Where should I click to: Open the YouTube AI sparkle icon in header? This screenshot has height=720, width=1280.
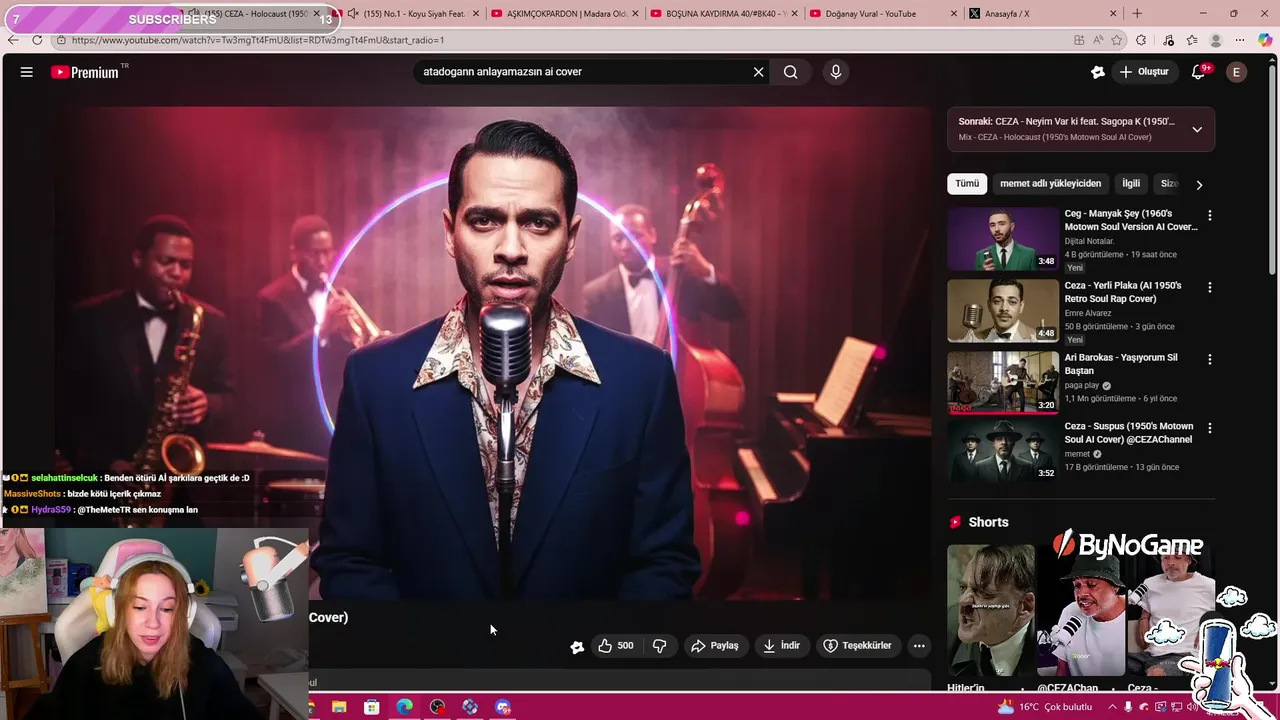click(1097, 72)
